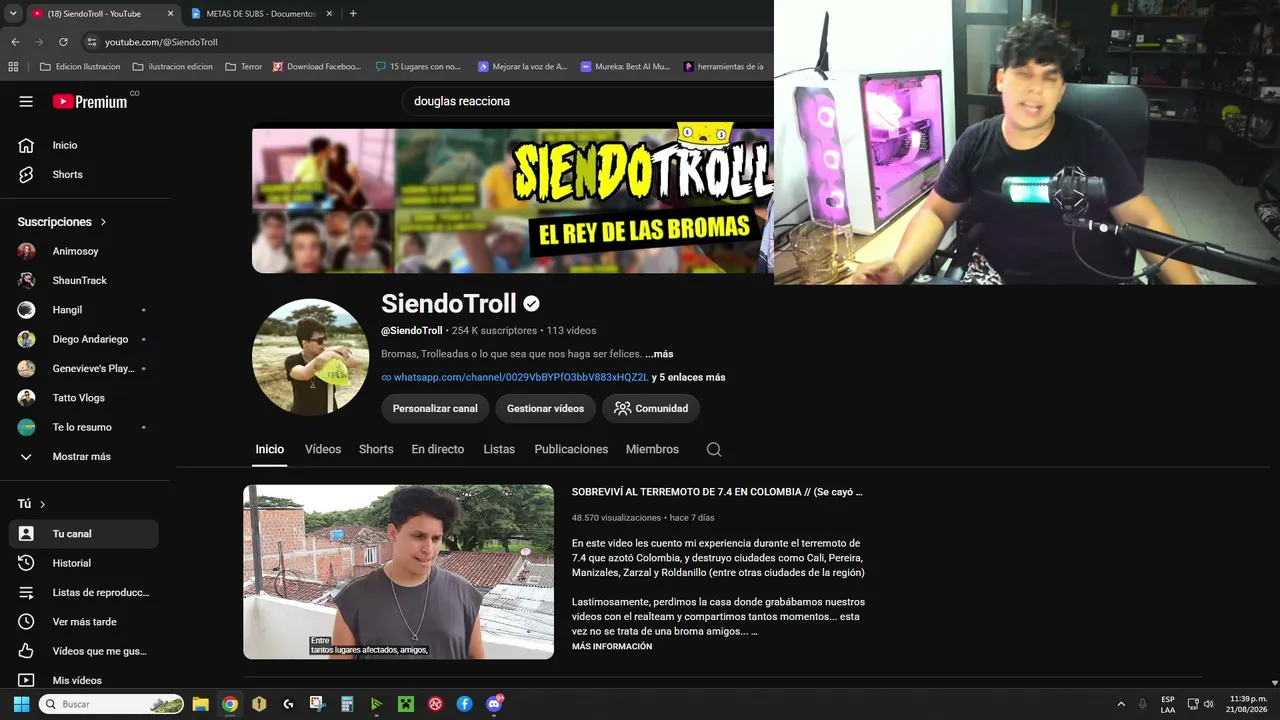This screenshot has width=1280, height=720.
Task: Open the Te lo resumo subscription
Action: click(x=84, y=427)
